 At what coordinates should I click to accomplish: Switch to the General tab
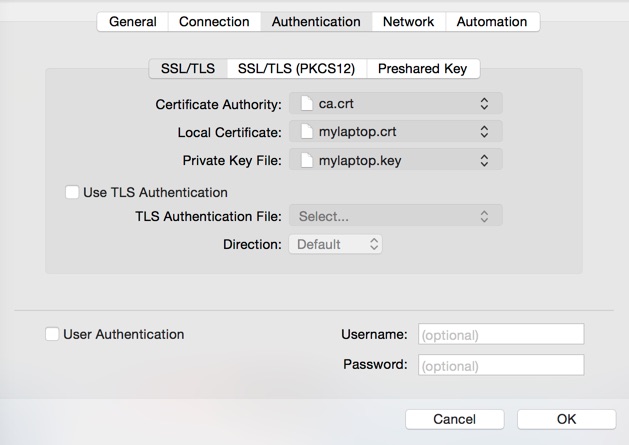(x=133, y=22)
